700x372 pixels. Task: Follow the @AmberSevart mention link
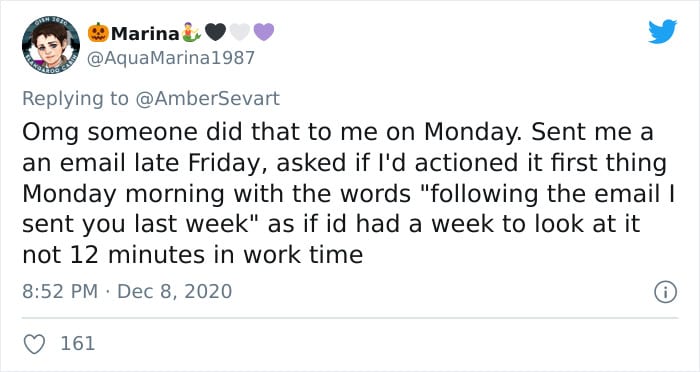207,98
